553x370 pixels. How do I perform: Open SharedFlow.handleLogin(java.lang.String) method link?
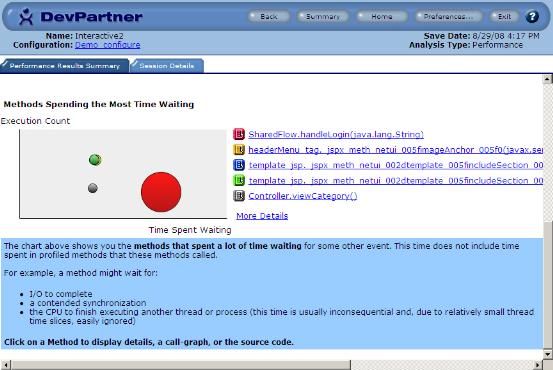[x=336, y=134]
